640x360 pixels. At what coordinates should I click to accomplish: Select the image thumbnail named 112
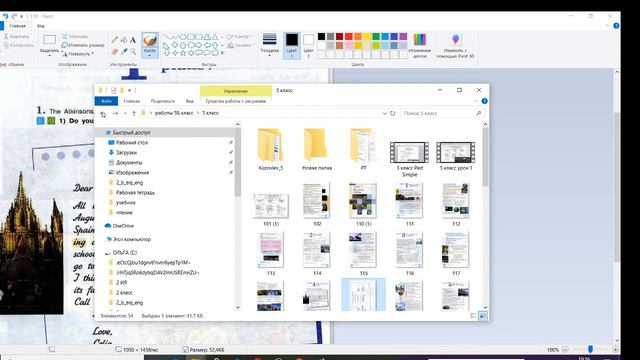coord(456,204)
